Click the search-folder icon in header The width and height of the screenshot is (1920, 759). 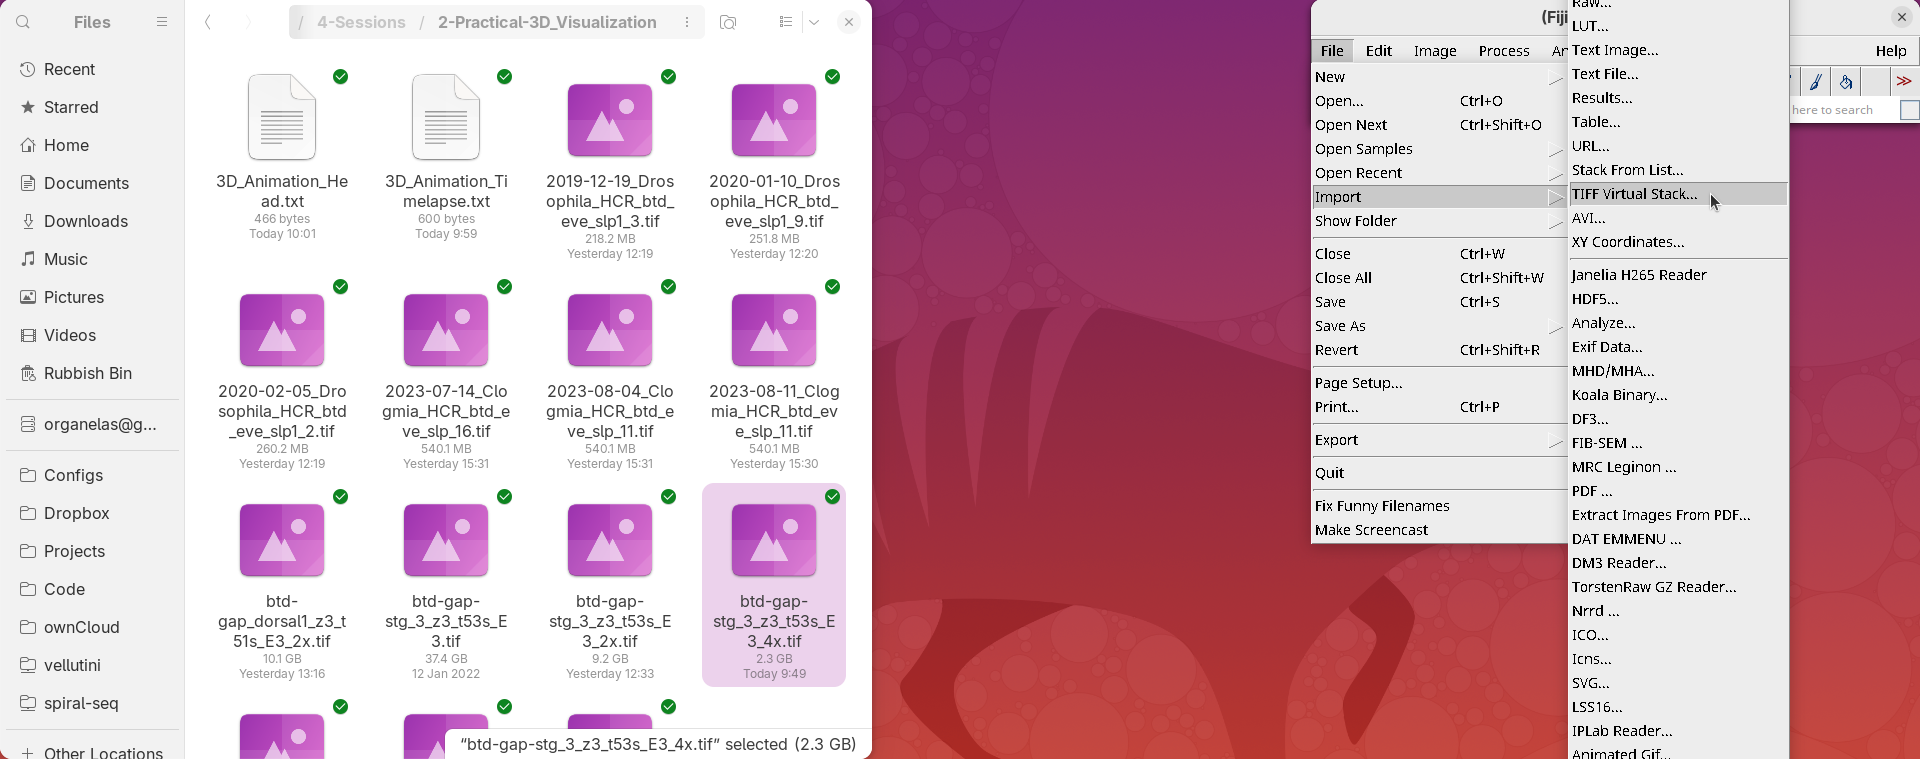pyautogui.click(x=728, y=22)
